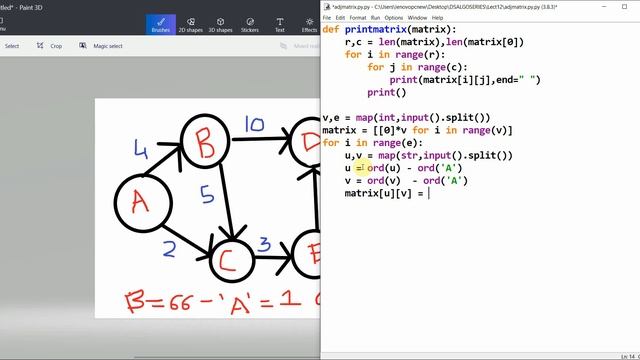Open the Run menu in IDLE
This screenshot has height=360, width=640.
pos(375,18)
